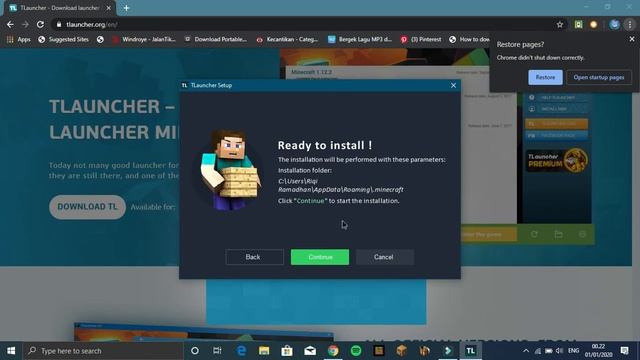The width and height of the screenshot is (640, 360).
Task: Click the globe bookmark icon after Suggested Sites
Action: 100,40
